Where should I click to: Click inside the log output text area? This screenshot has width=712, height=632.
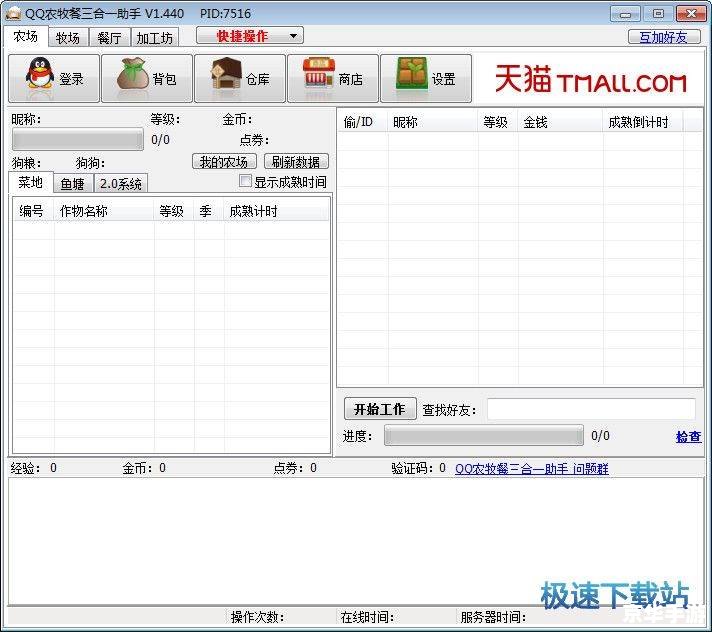click(356, 541)
